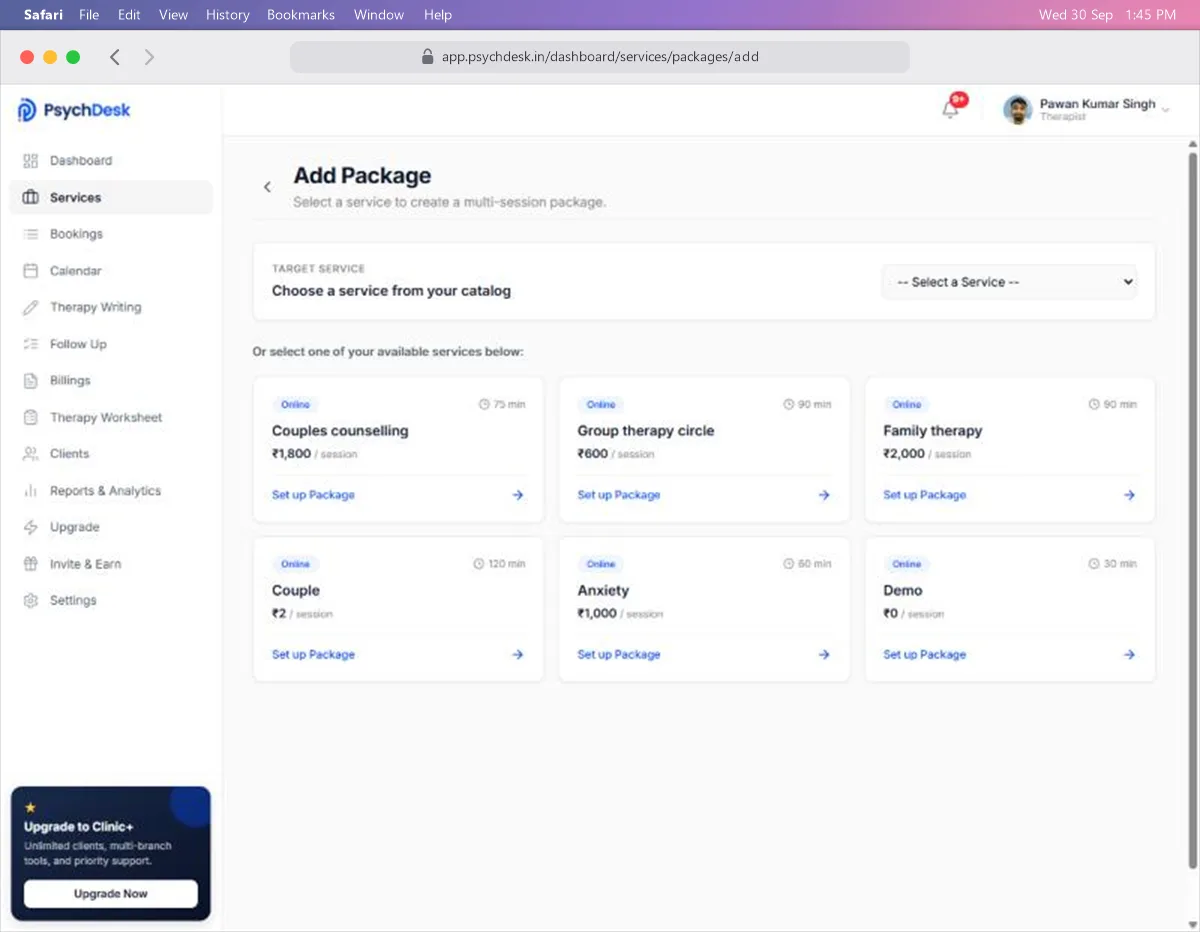Click the Follow Up checklist icon
The image size is (1200, 932).
pyautogui.click(x=30, y=344)
